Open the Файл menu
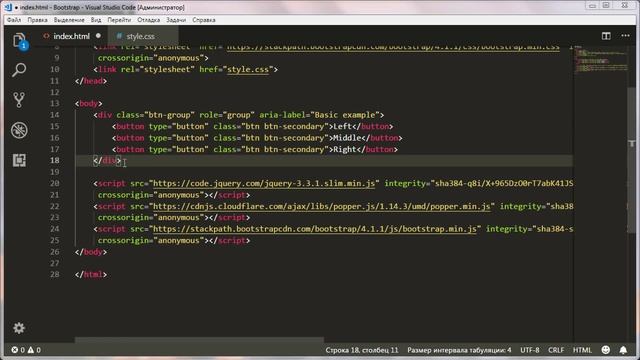 pos(14,20)
